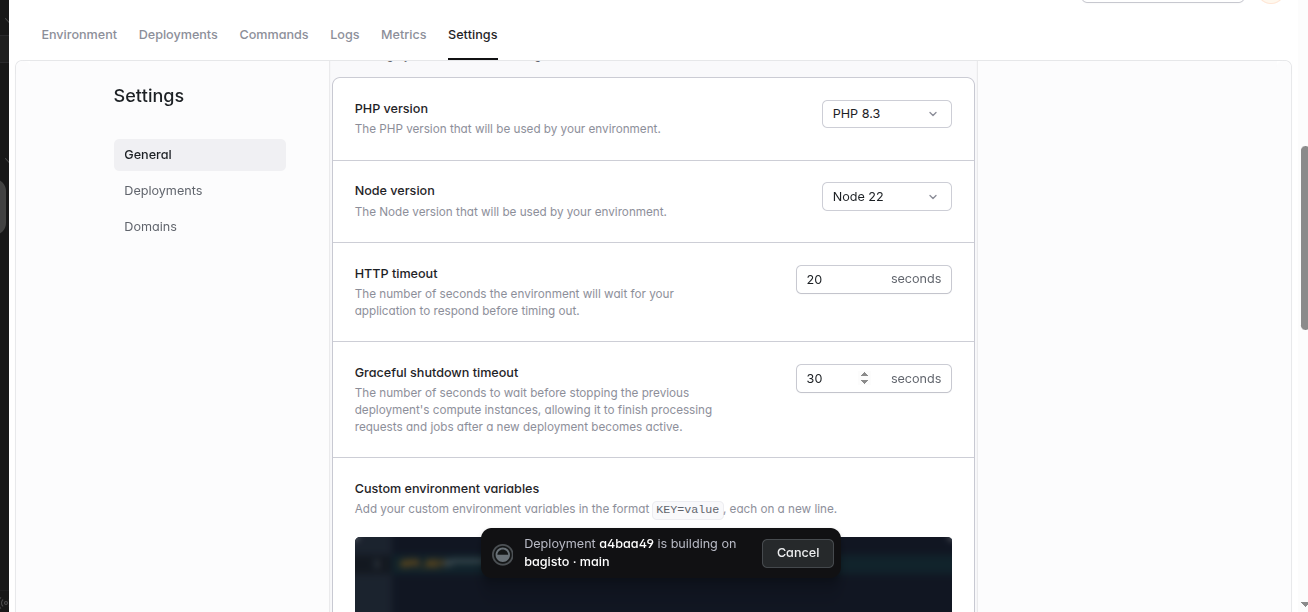Click the PHP version dropdown chevron
The width and height of the screenshot is (1308, 612).
pyautogui.click(x=933, y=114)
